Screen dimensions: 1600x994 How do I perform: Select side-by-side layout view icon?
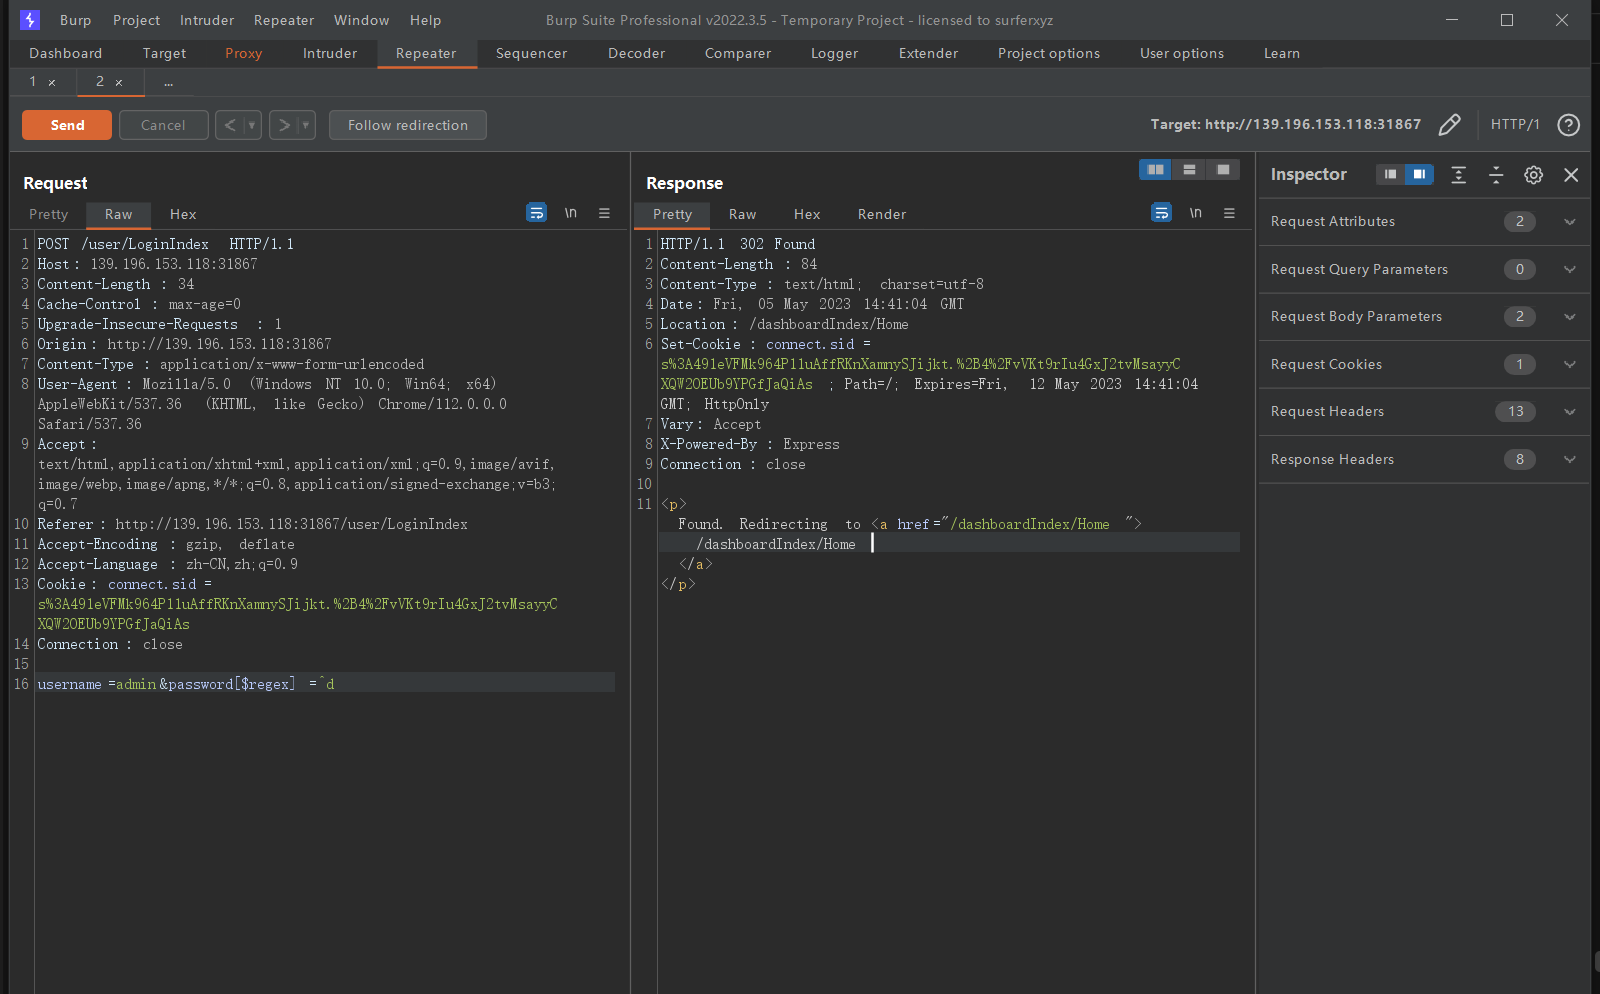coord(1156,170)
